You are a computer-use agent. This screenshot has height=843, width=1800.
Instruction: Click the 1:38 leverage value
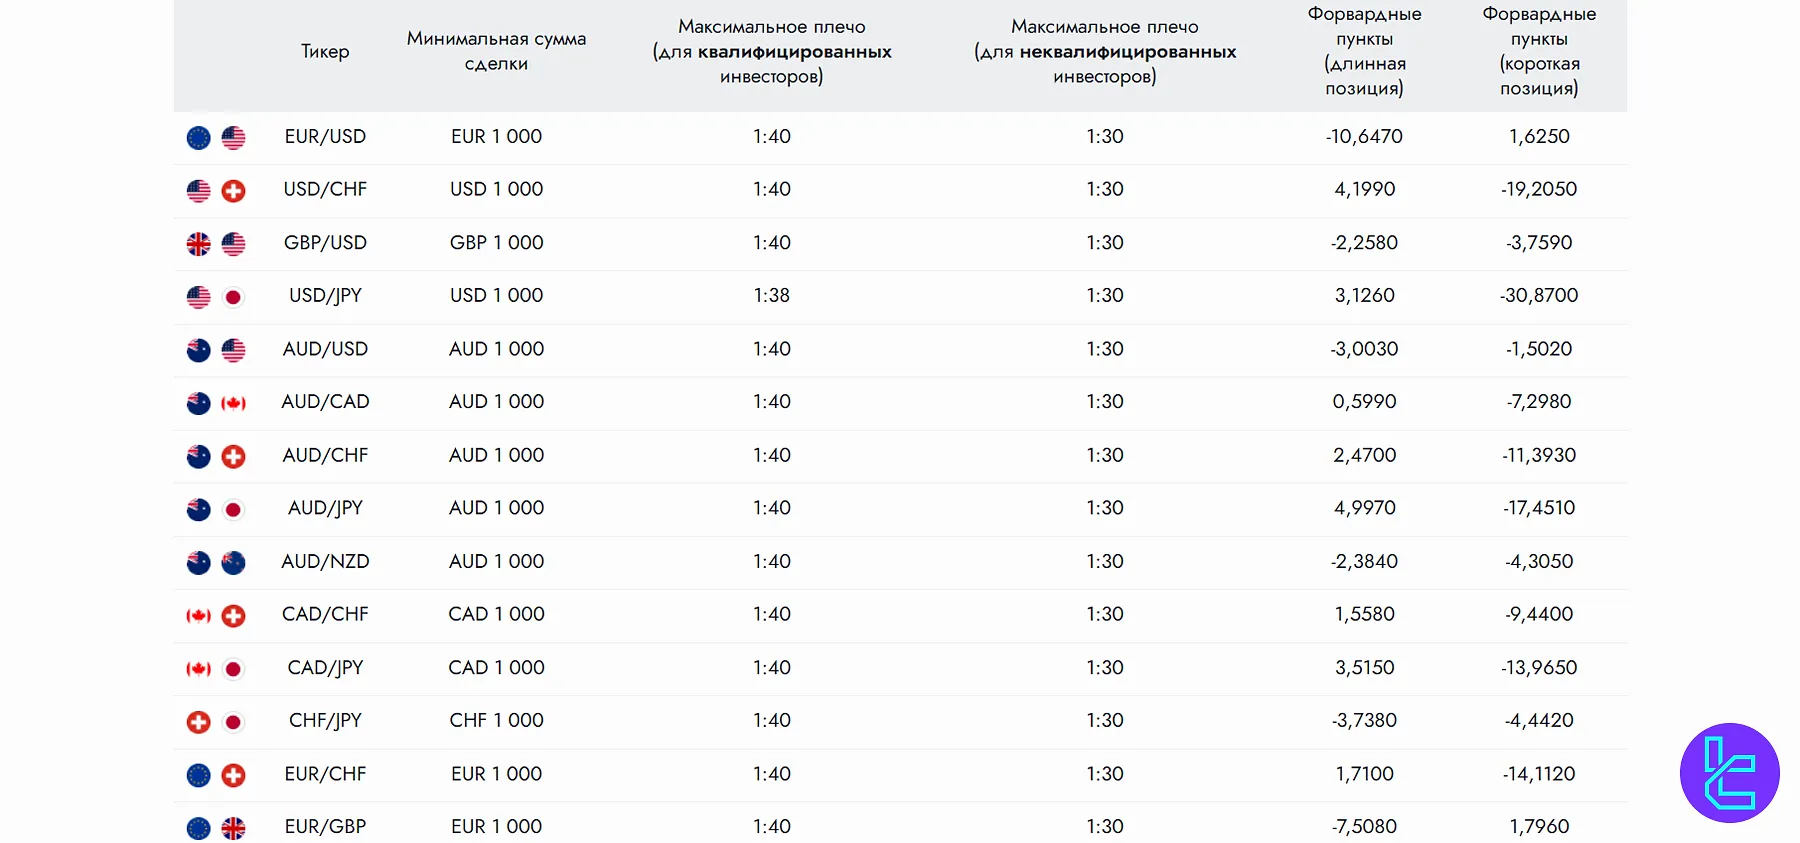[x=772, y=295]
